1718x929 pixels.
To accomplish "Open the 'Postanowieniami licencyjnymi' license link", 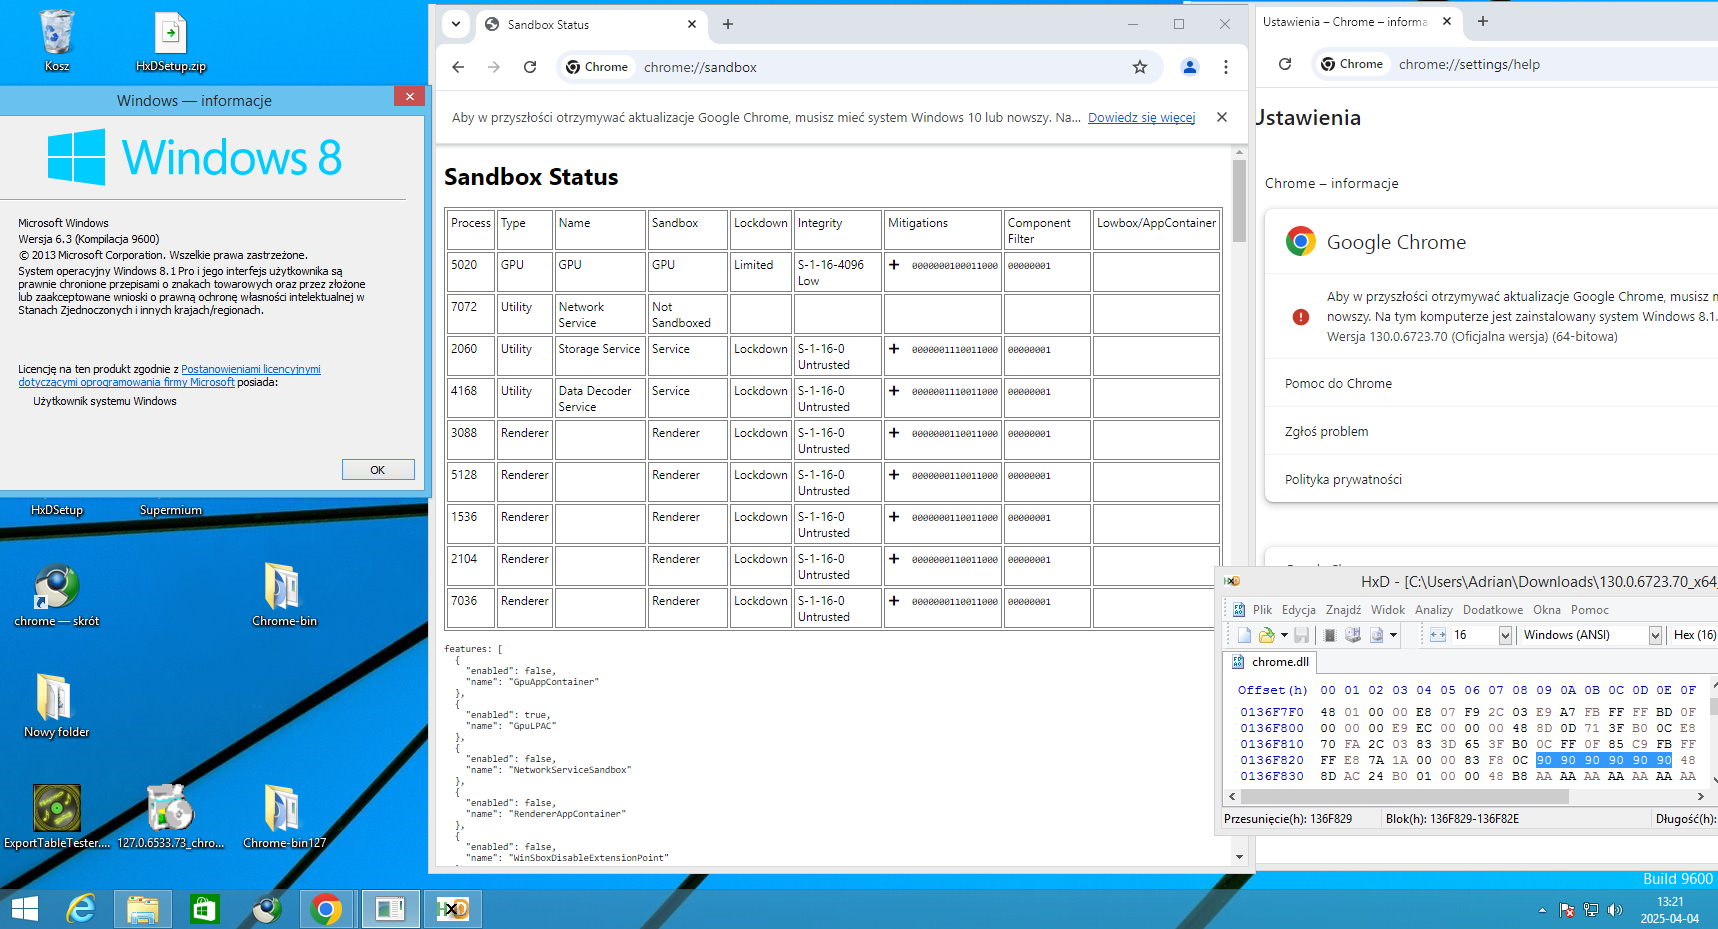I will (251, 369).
